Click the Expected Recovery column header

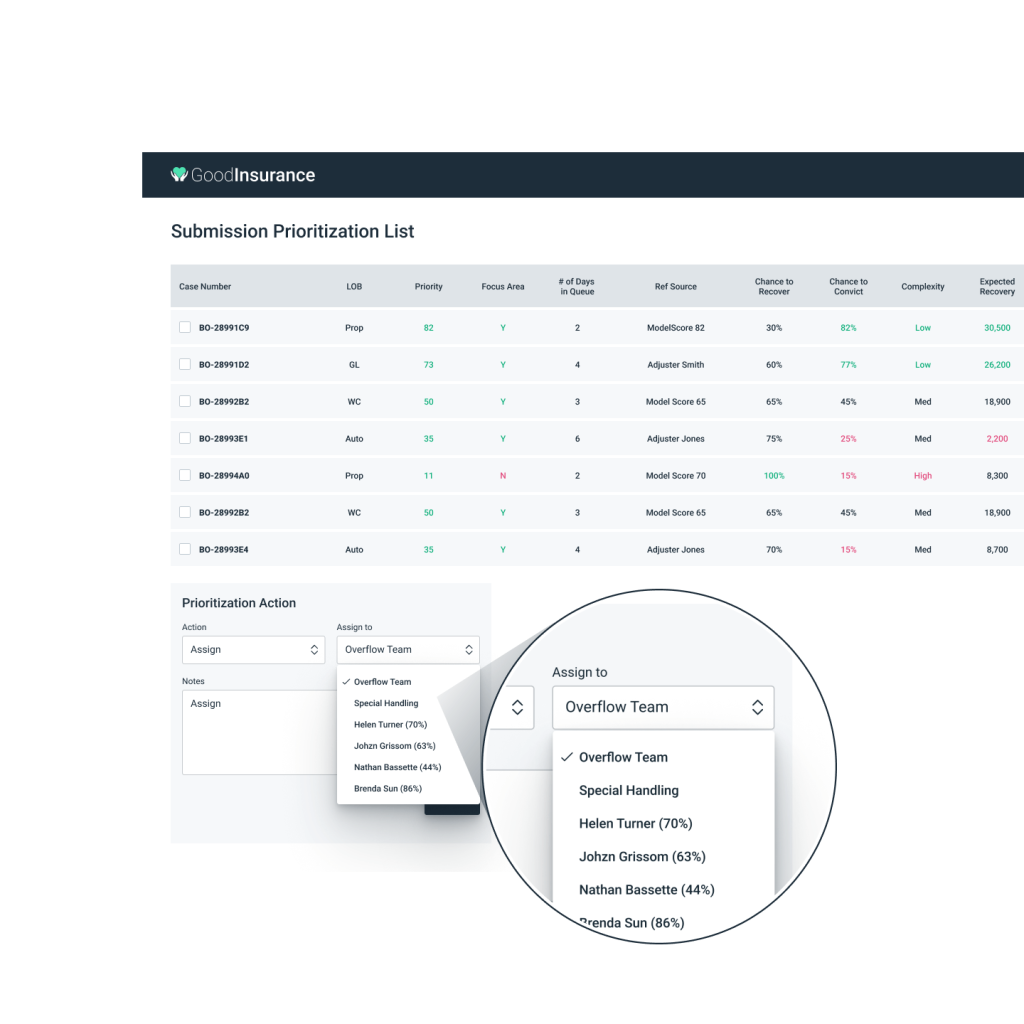(x=996, y=287)
